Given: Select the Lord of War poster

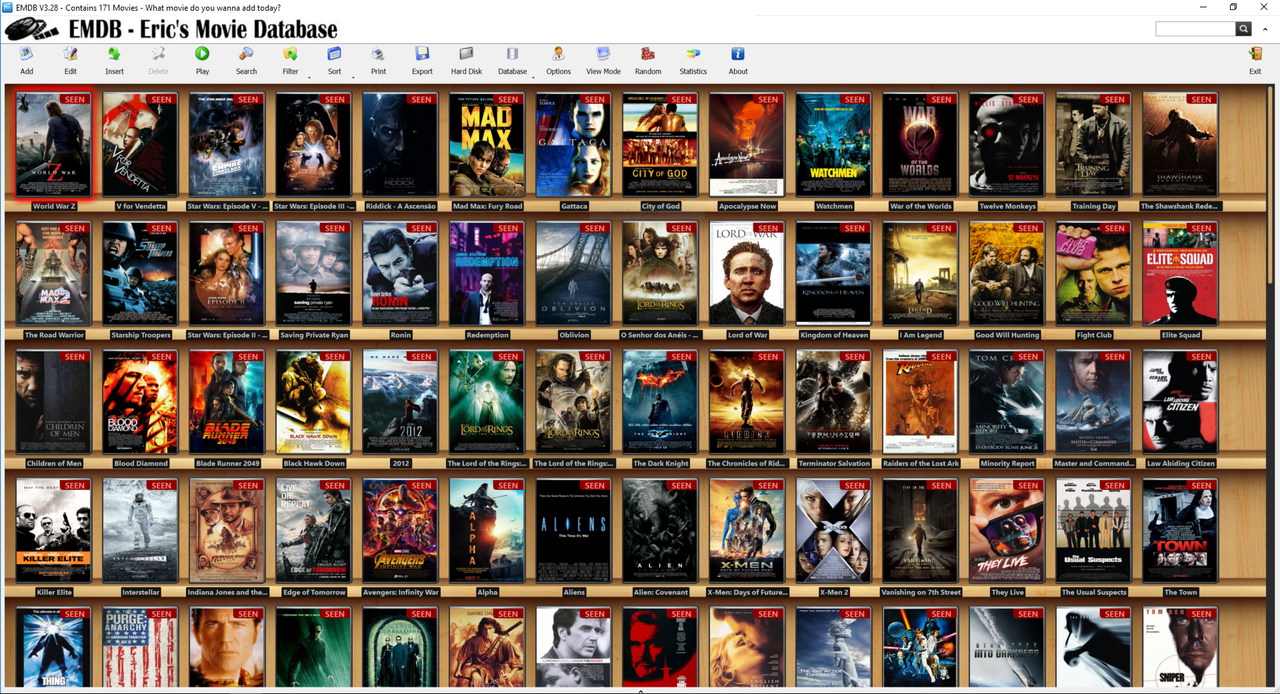Looking at the screenshot, I should (x=747, y=274).
